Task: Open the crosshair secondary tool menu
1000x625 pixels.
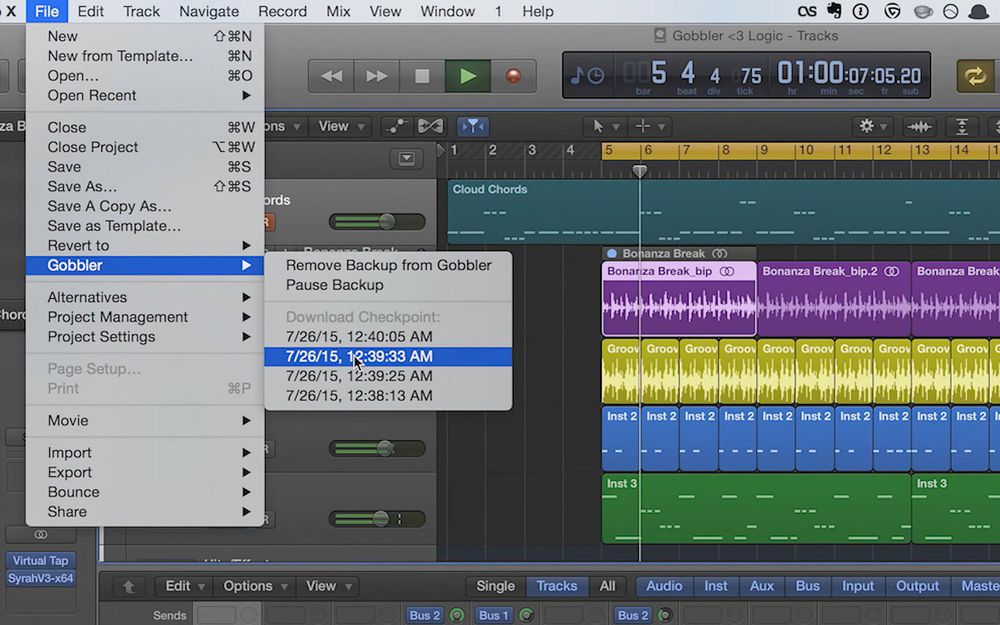Action: click(649, 126)
